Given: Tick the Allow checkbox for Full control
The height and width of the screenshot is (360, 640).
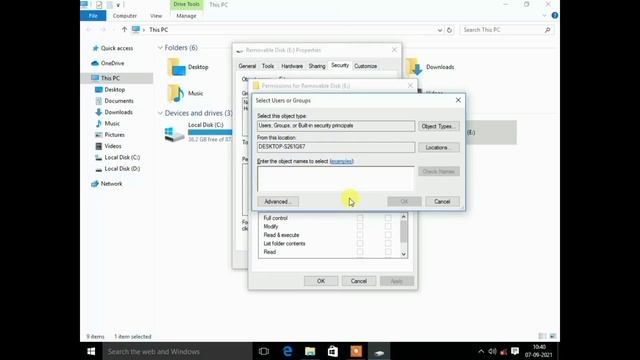Looking at the screenshot, I should [x=360, y=218].
